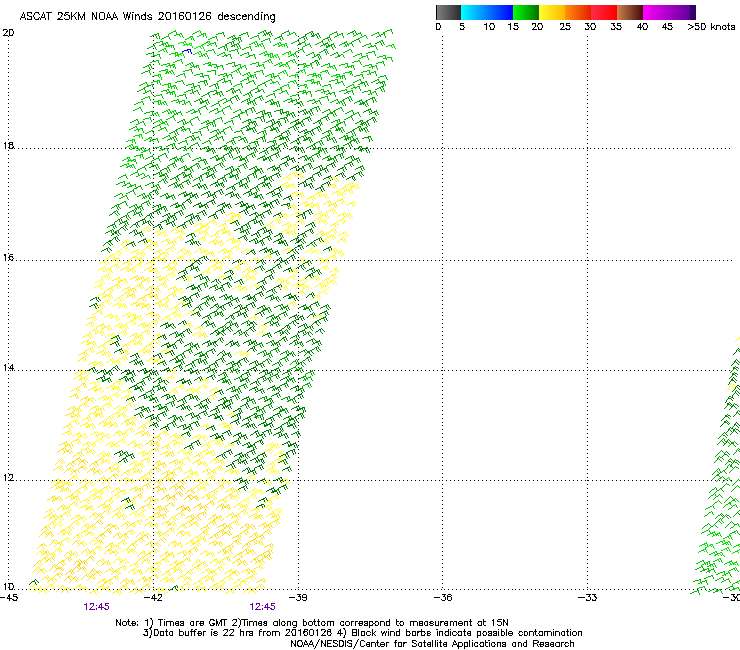The width and height of the screenshot is (740, 650).
Task: Click the legend tick label '25'
Action: pyautogui.click(x=565, y=27)
